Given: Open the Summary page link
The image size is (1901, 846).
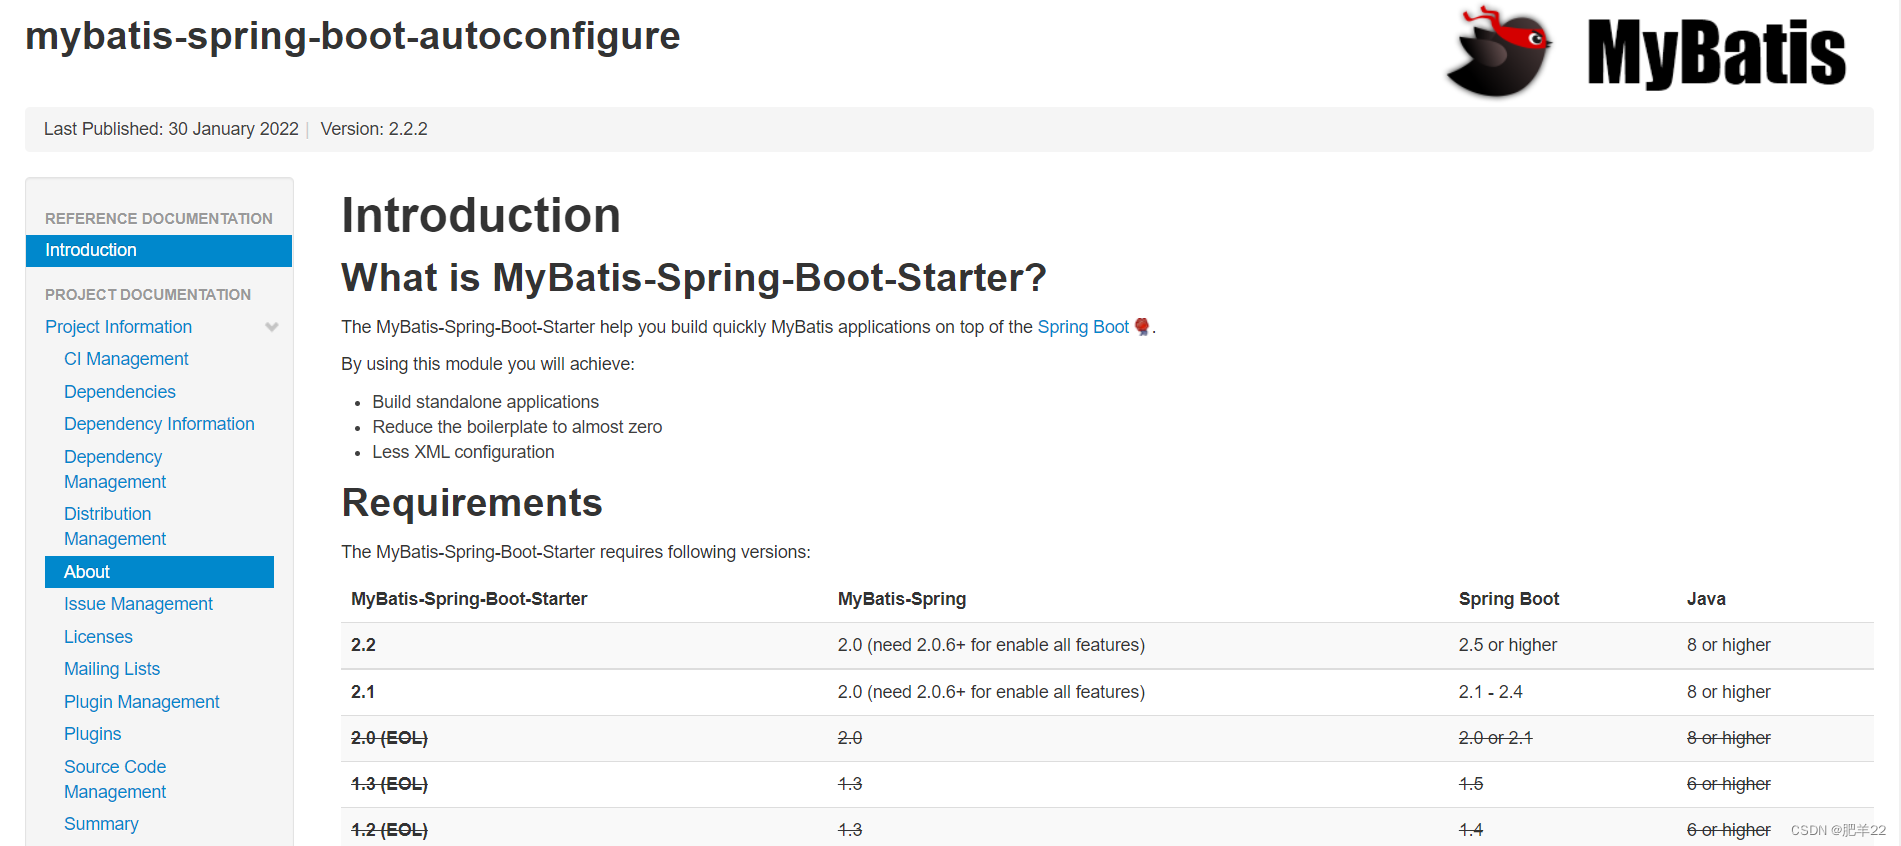Looking at the screenshot, I should (x=101, y=824).
